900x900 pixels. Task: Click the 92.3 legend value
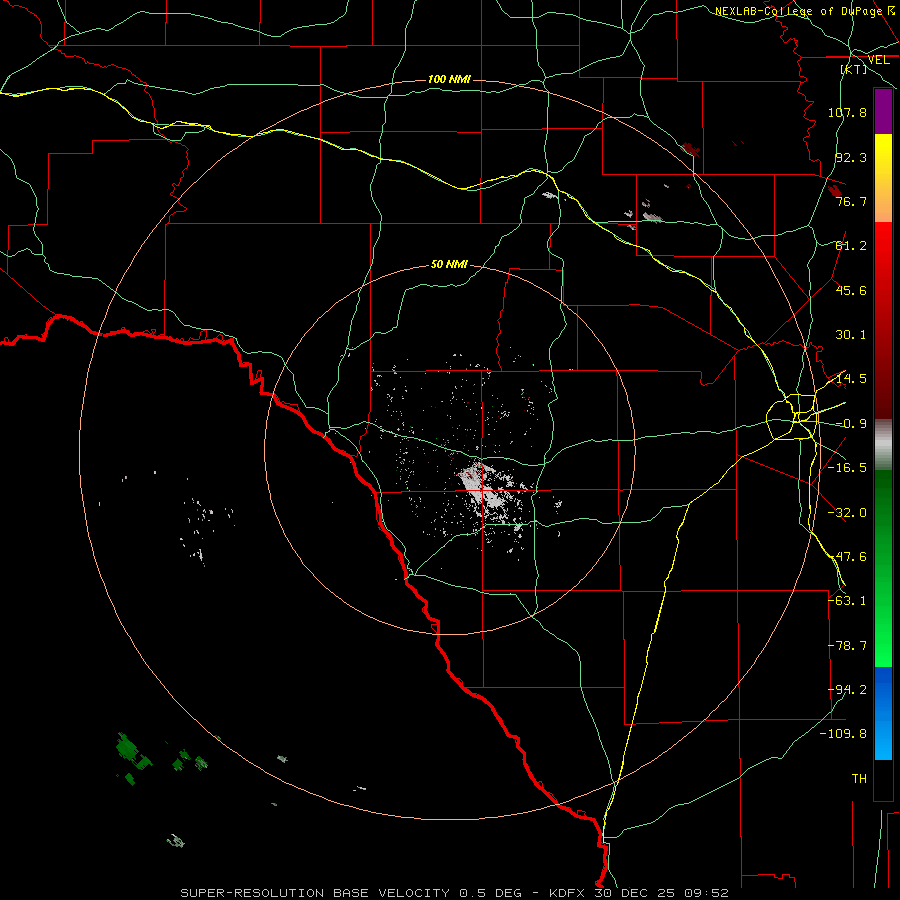click(851, 157)
